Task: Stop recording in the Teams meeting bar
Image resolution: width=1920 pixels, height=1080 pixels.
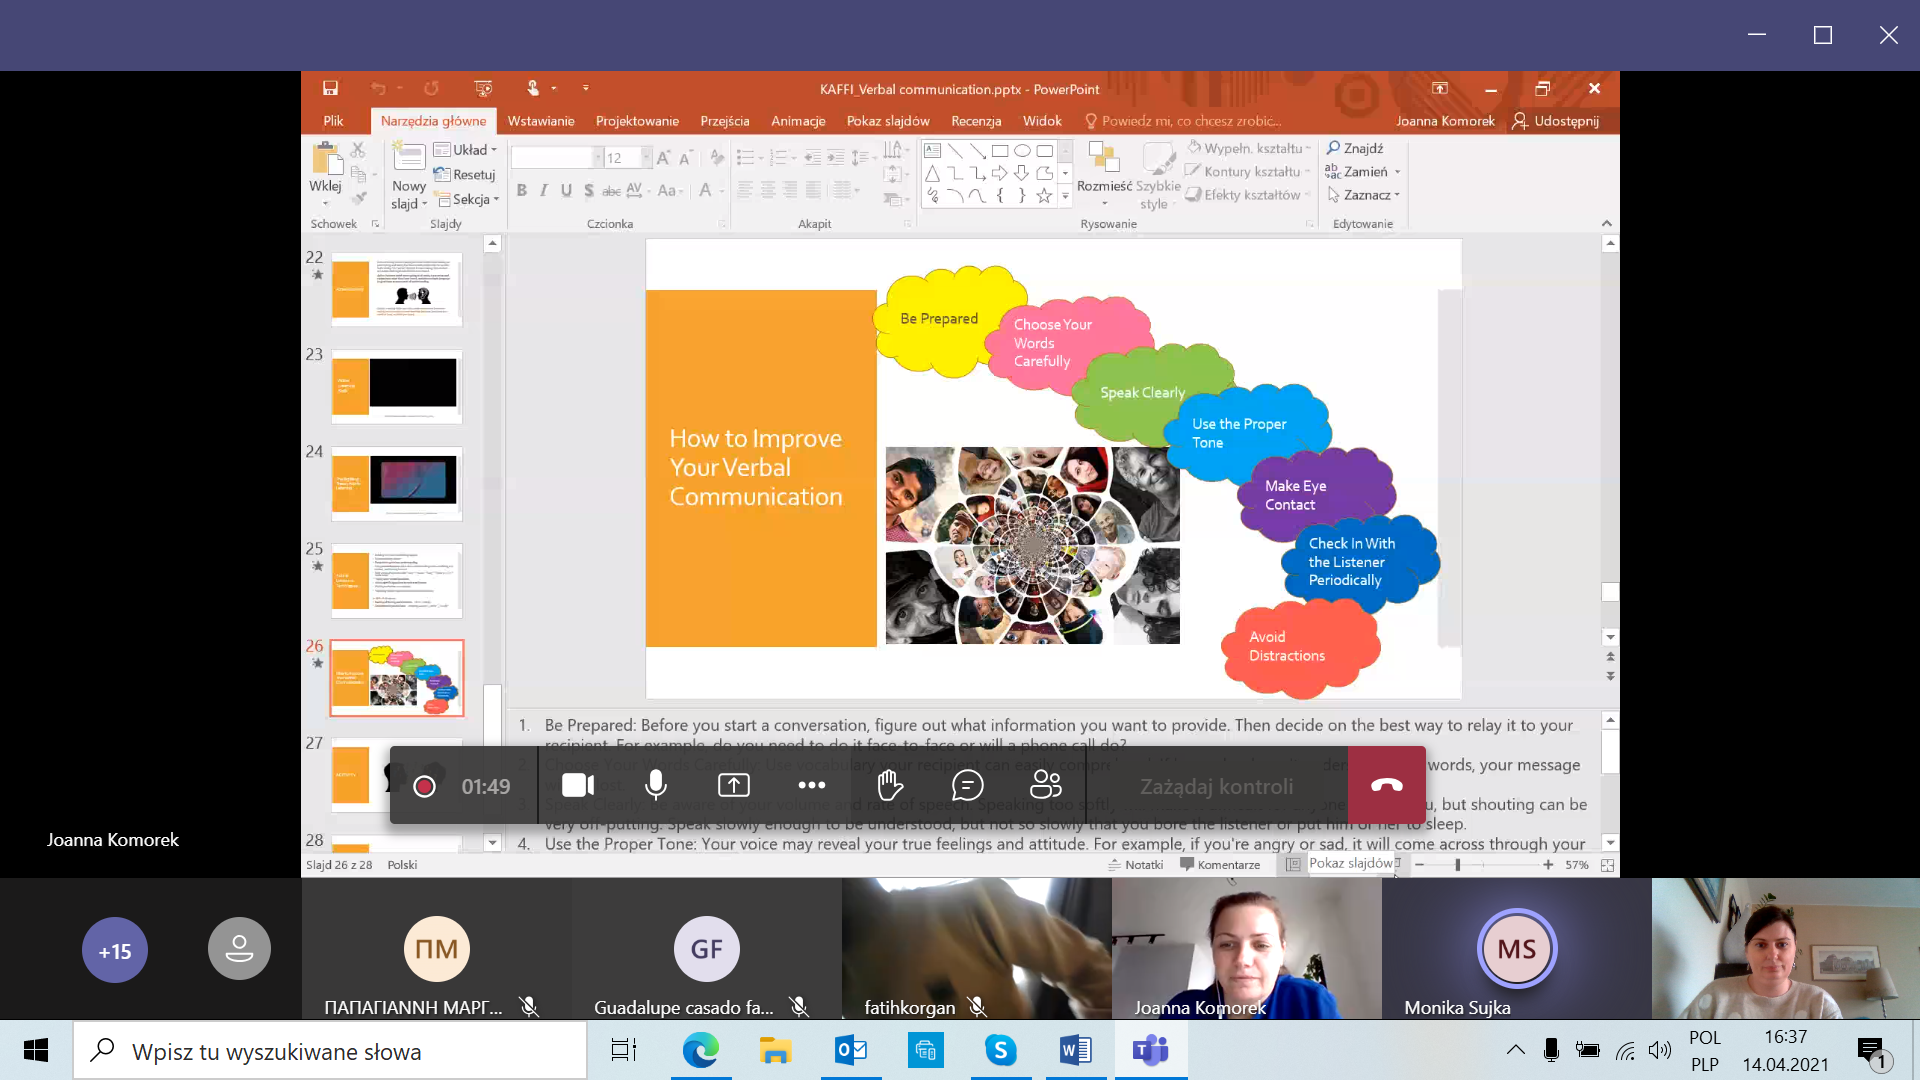Action: (x=424, y=786)
